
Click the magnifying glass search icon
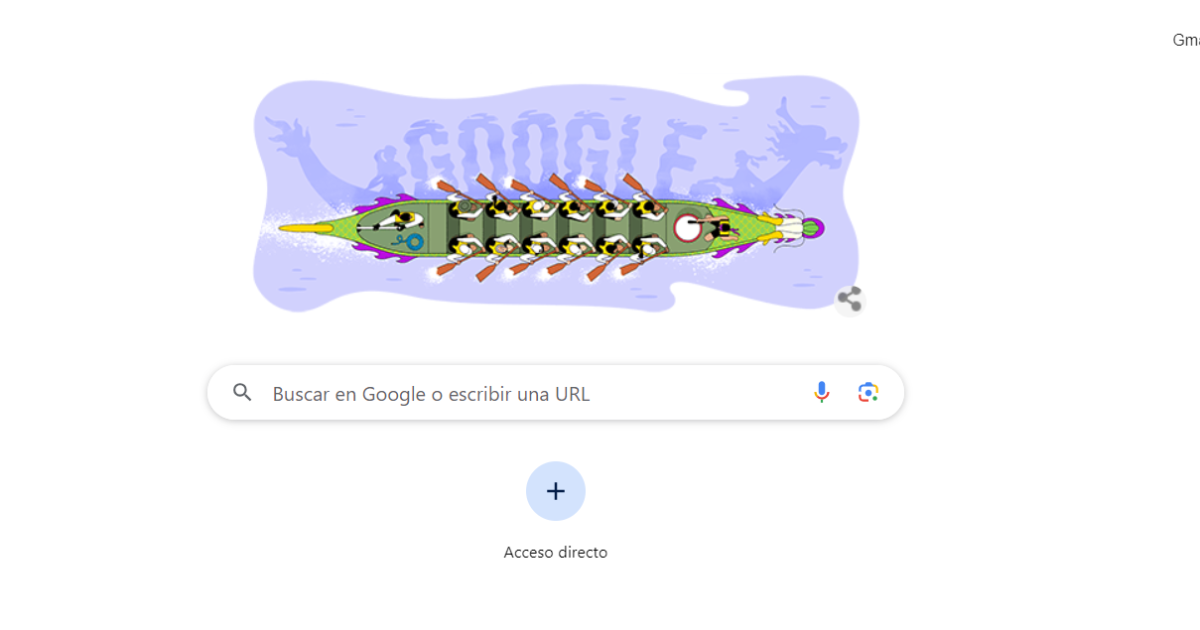coord(242,393)
